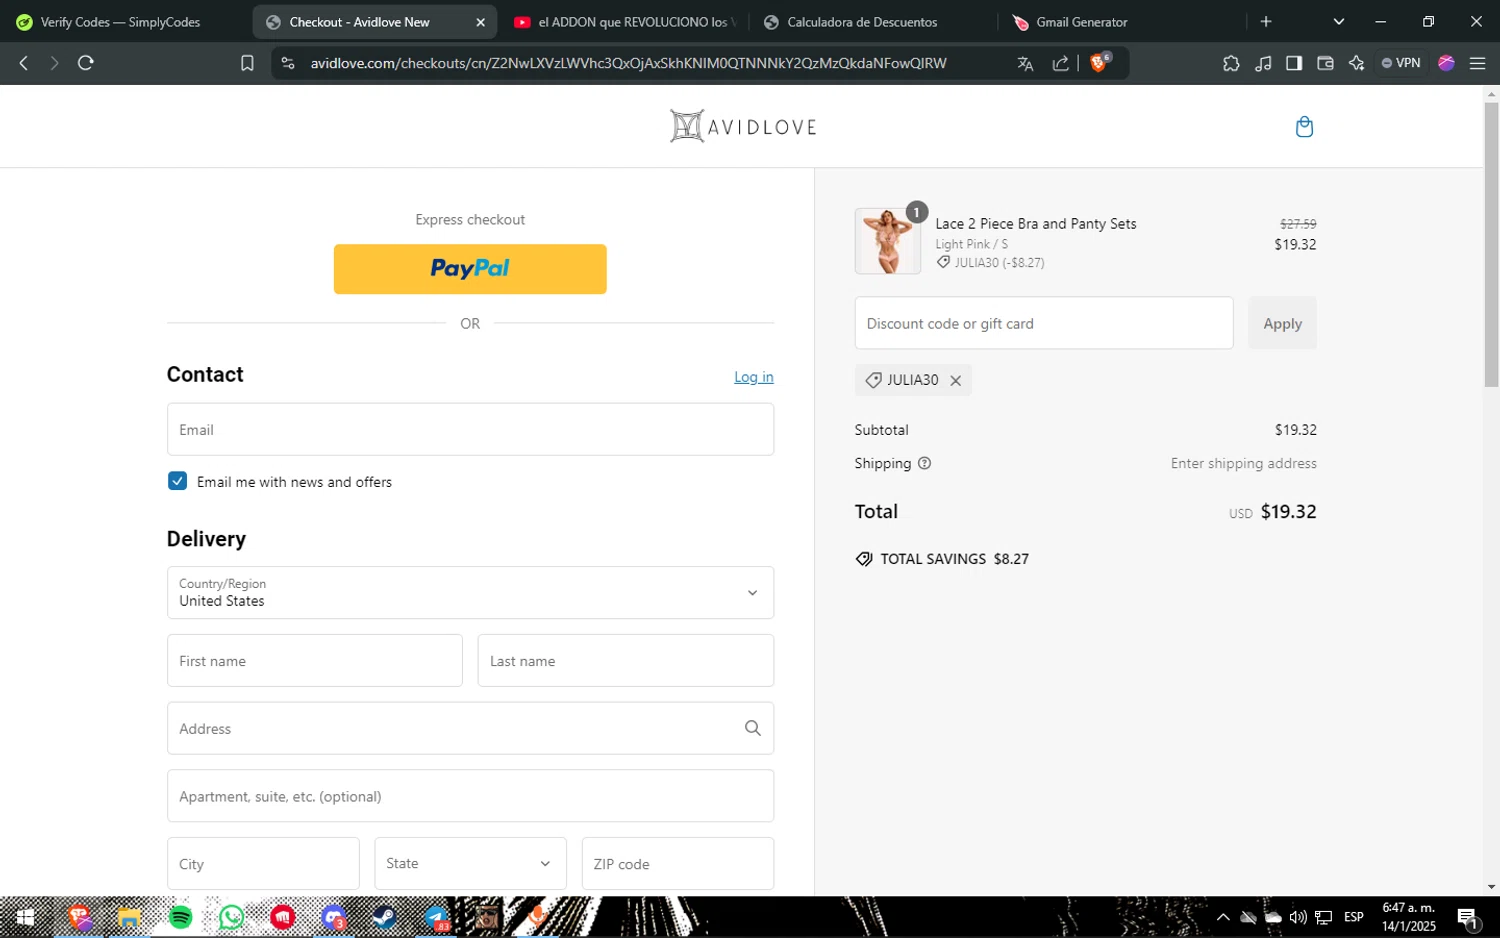Toggle the browser sidebar panel
1500x938 pixels.
(x=1294, y=63)
